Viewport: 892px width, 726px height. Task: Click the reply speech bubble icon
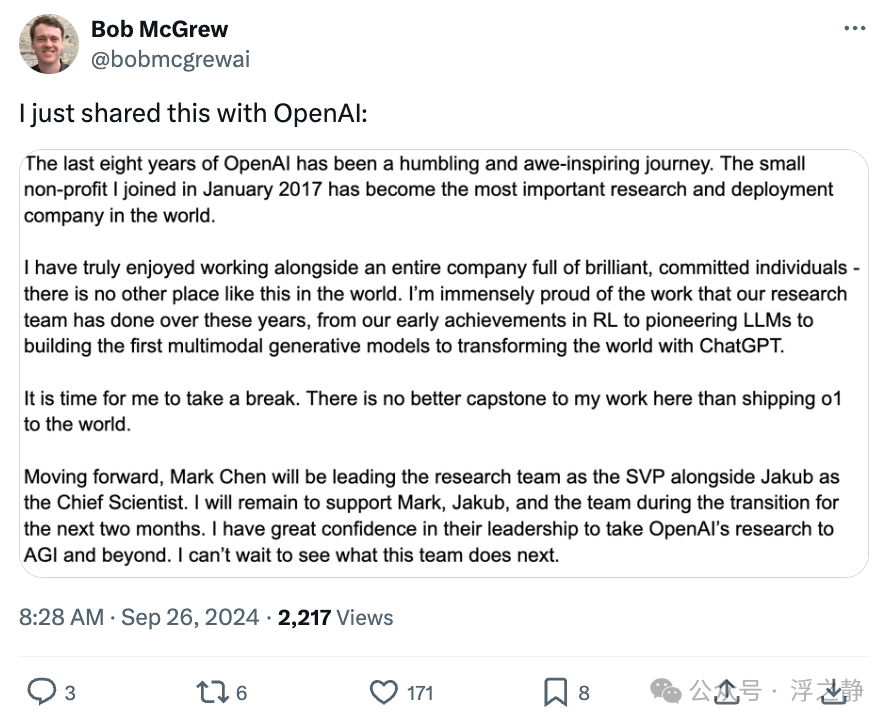[41, 691]
